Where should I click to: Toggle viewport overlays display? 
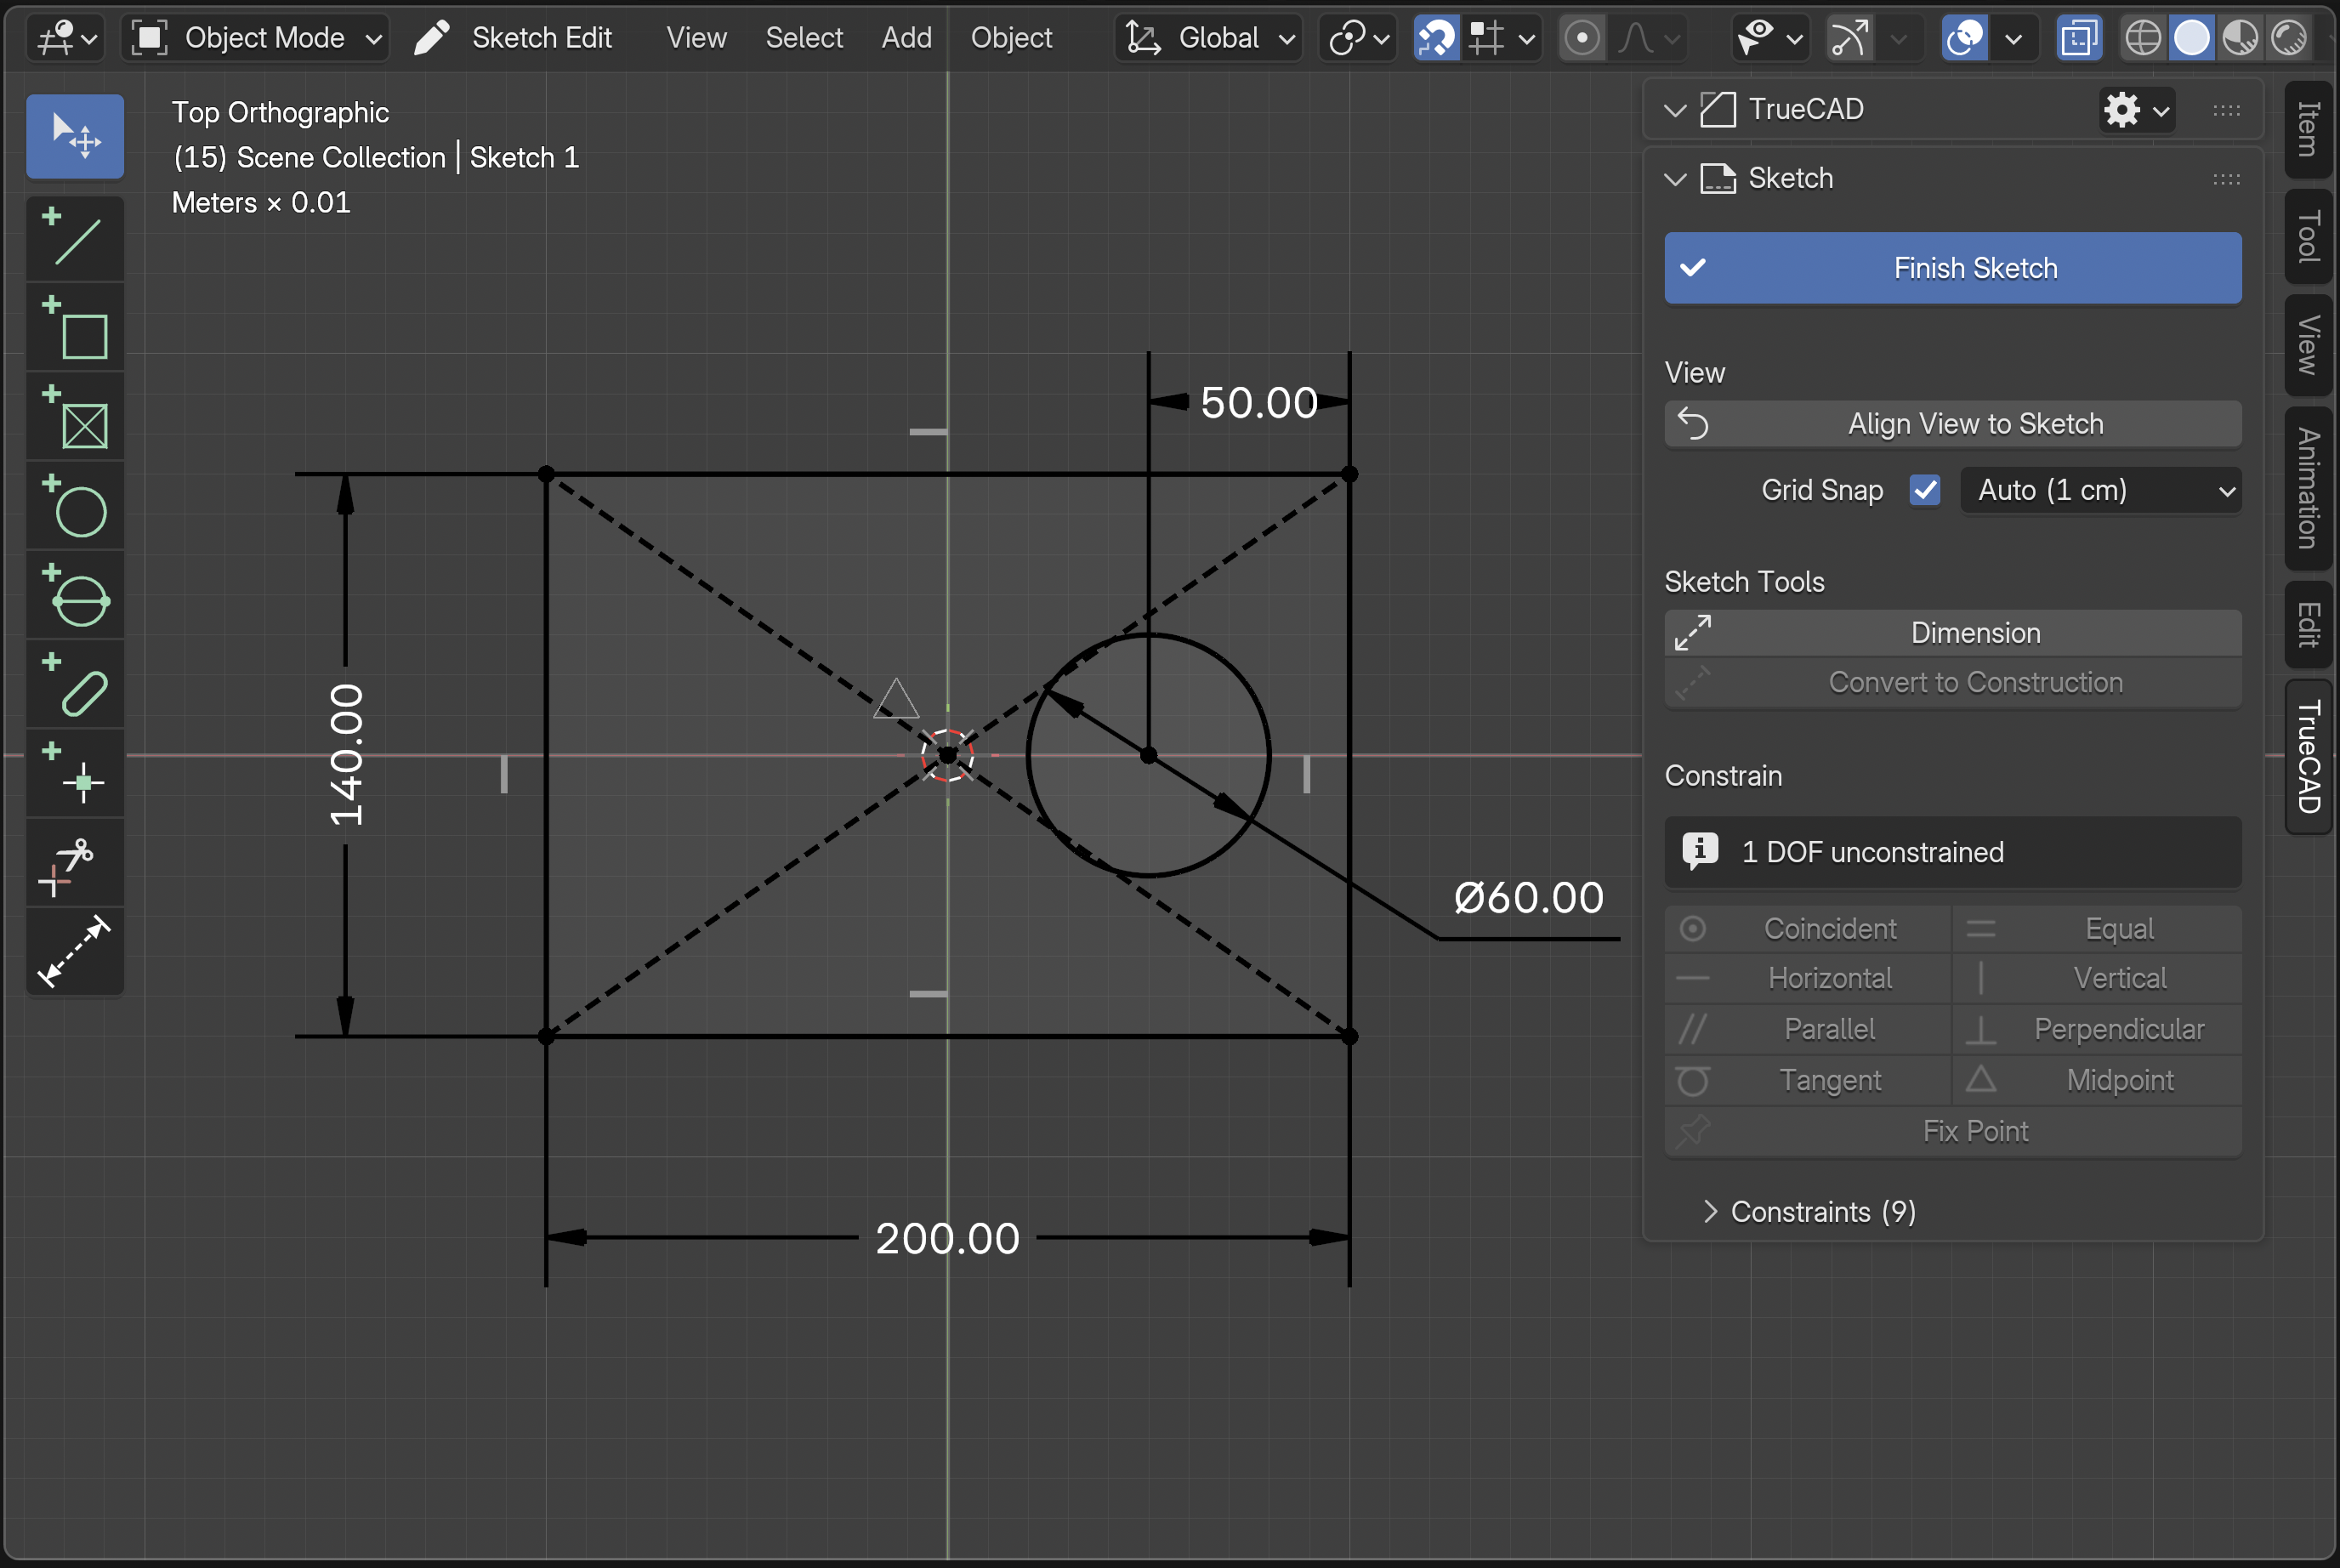click(x=1964, y=38)
